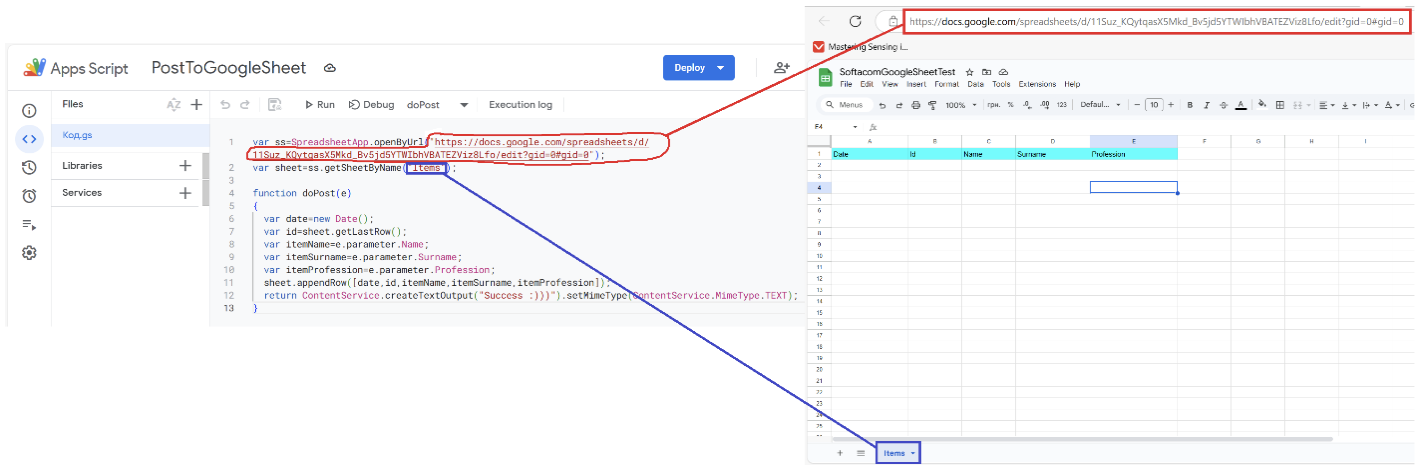Click the Debug button

[x=371, y=104]
